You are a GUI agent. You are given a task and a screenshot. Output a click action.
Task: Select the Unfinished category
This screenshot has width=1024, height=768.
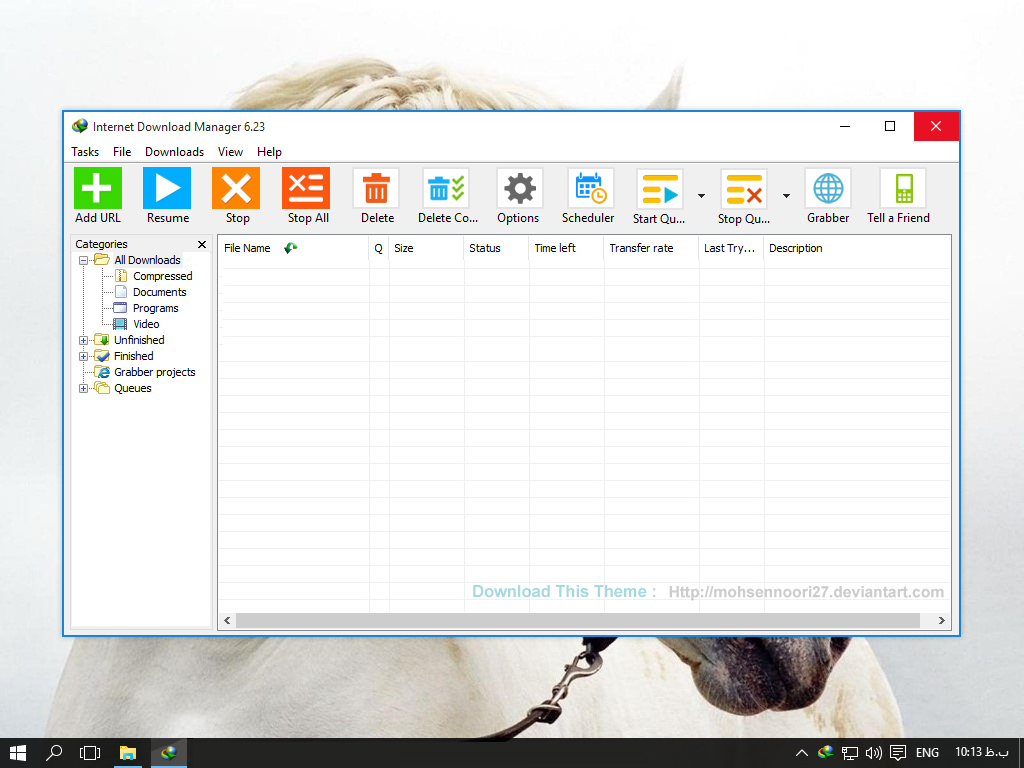(139, 340)
